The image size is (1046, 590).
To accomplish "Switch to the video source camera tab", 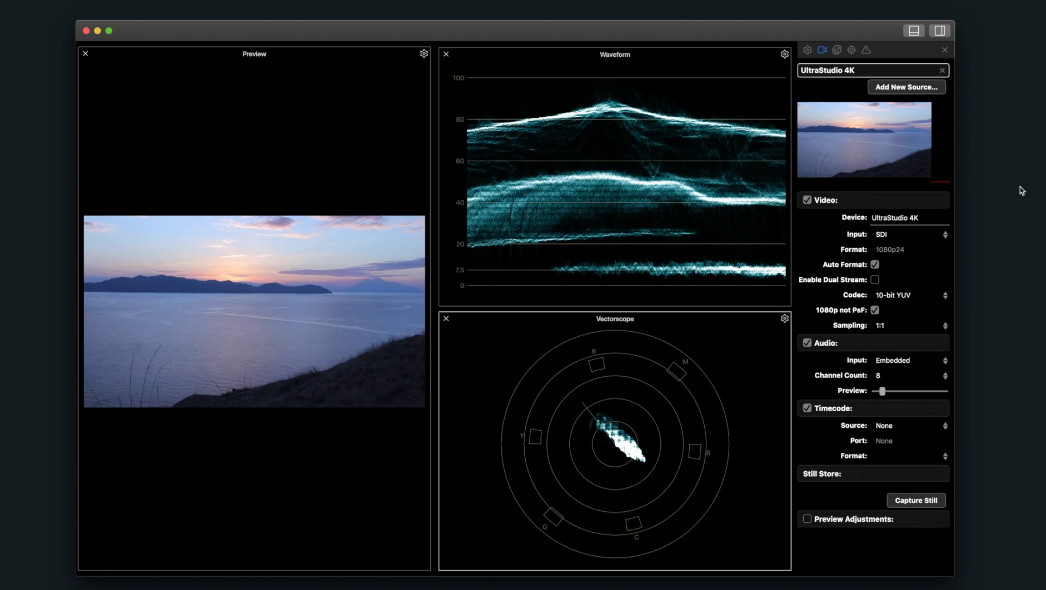I will [x=822, y=50].
